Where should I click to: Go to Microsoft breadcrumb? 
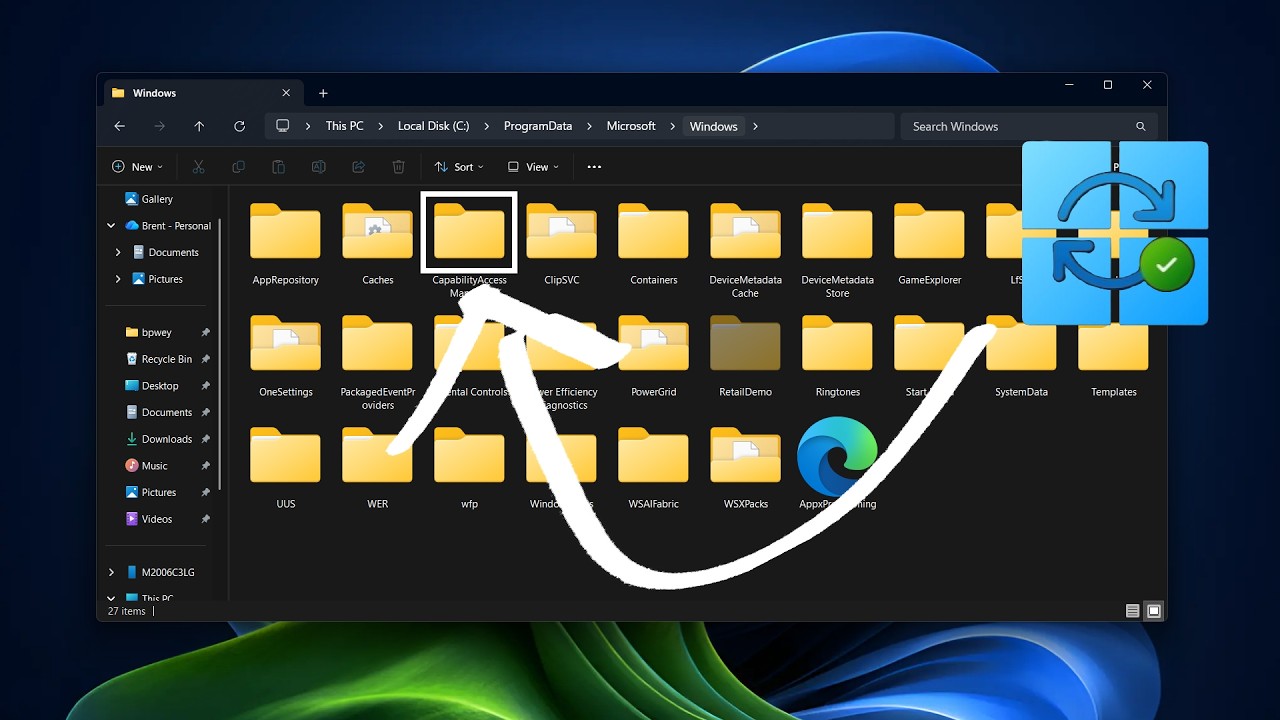click(631, 126)
